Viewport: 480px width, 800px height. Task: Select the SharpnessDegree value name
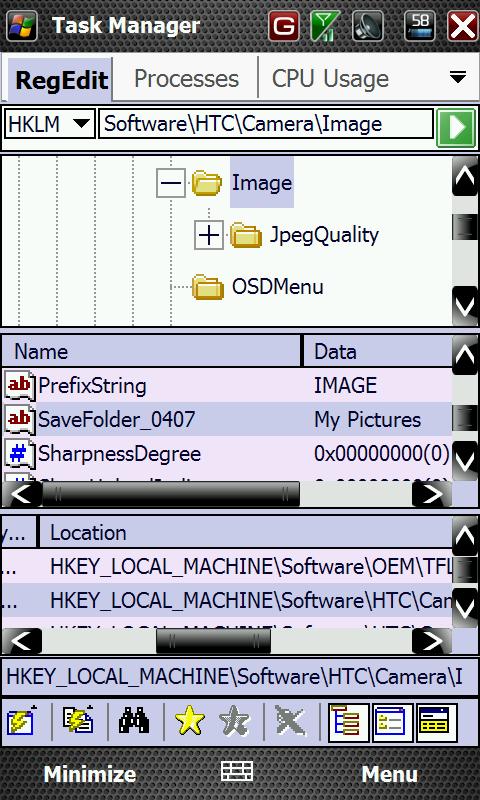(119, 454)
